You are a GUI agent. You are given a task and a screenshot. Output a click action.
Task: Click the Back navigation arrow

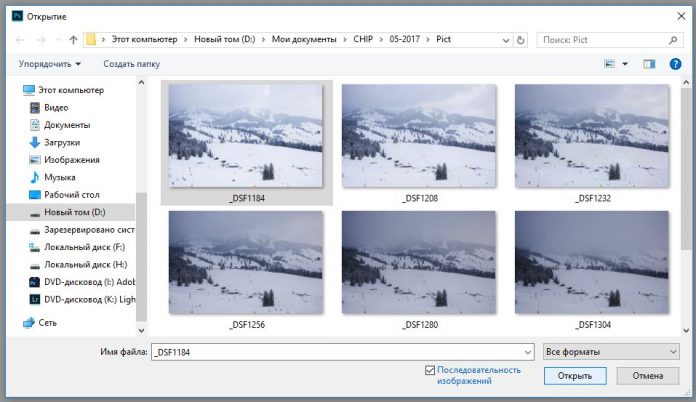pyautogui.click(x=21, y=40)
